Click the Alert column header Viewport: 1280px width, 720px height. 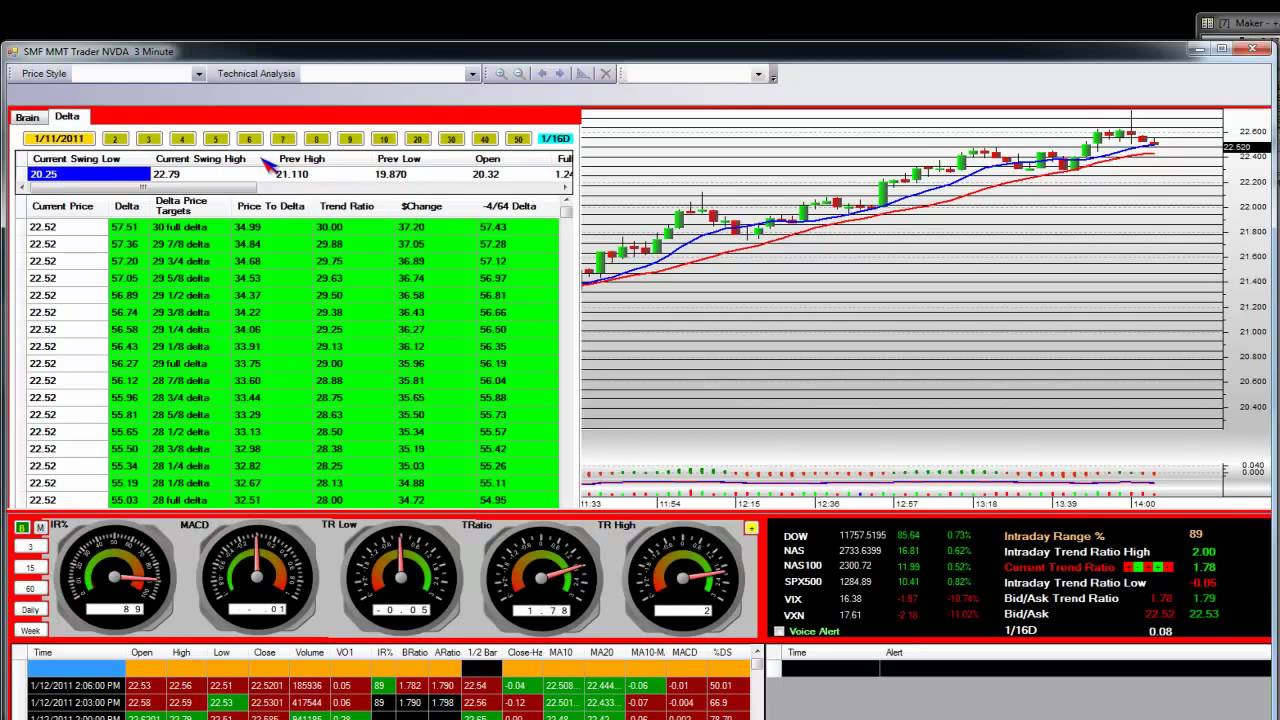pyautogui.click(x=894, y=652)
